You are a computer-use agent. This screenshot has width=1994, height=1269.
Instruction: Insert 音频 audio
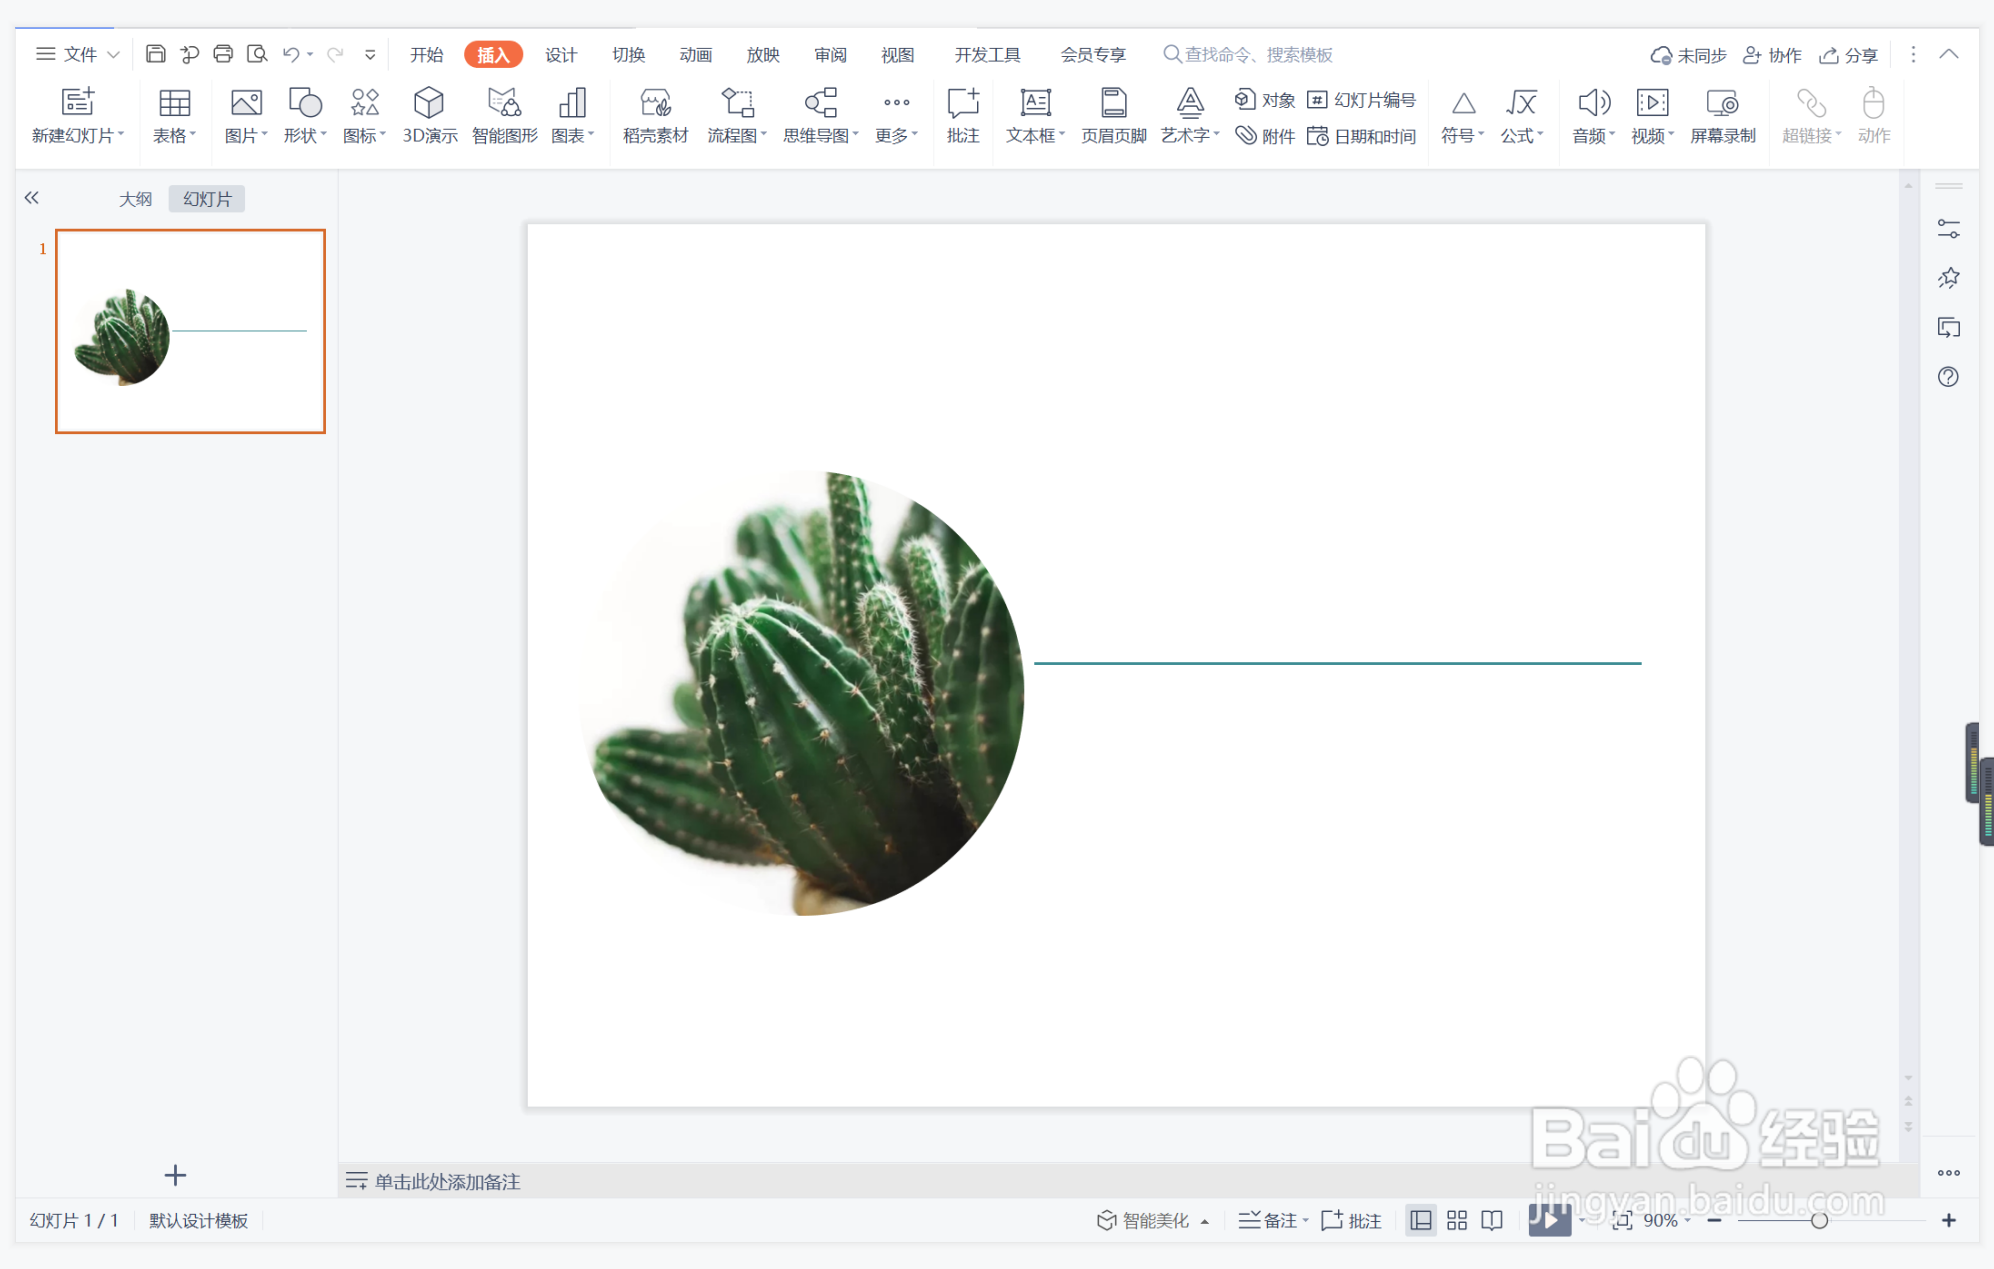1593,102
